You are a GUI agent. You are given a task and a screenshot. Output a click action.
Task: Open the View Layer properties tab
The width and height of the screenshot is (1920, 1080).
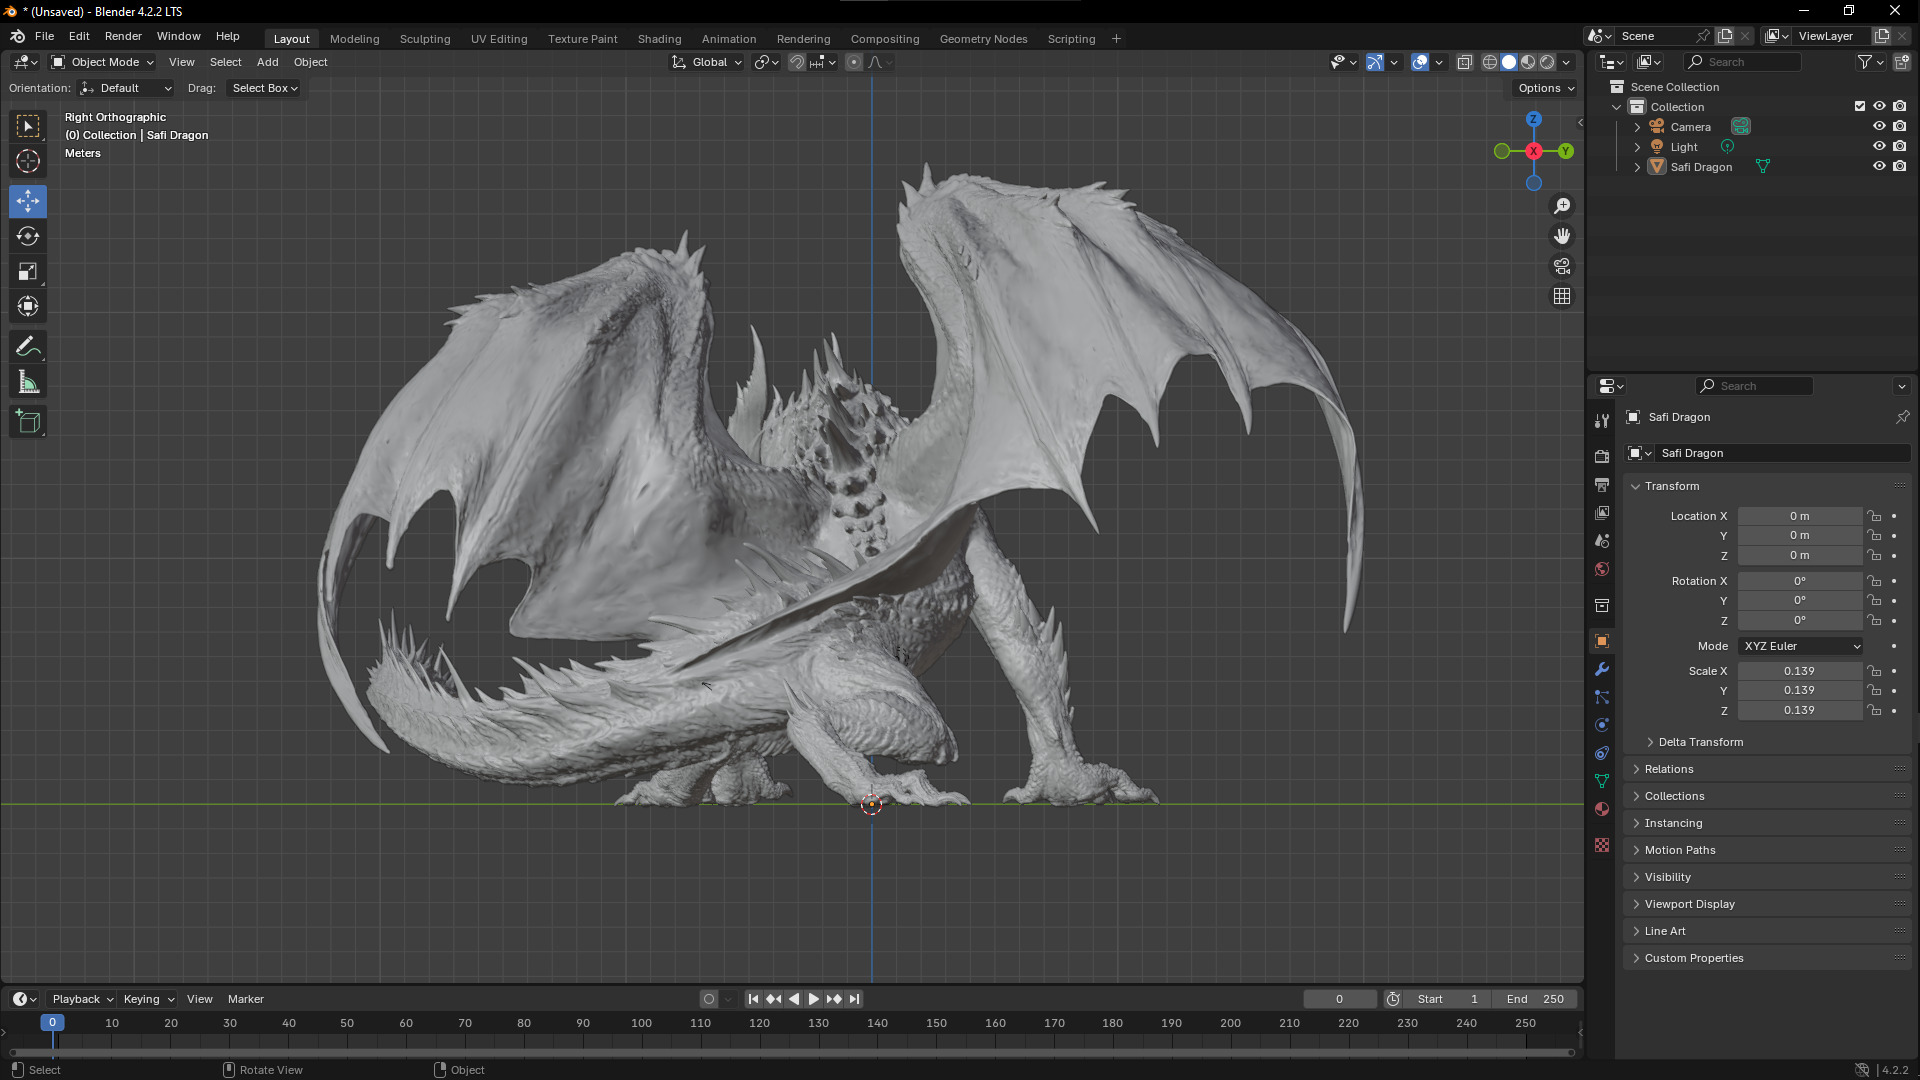tap(1602, 512)
